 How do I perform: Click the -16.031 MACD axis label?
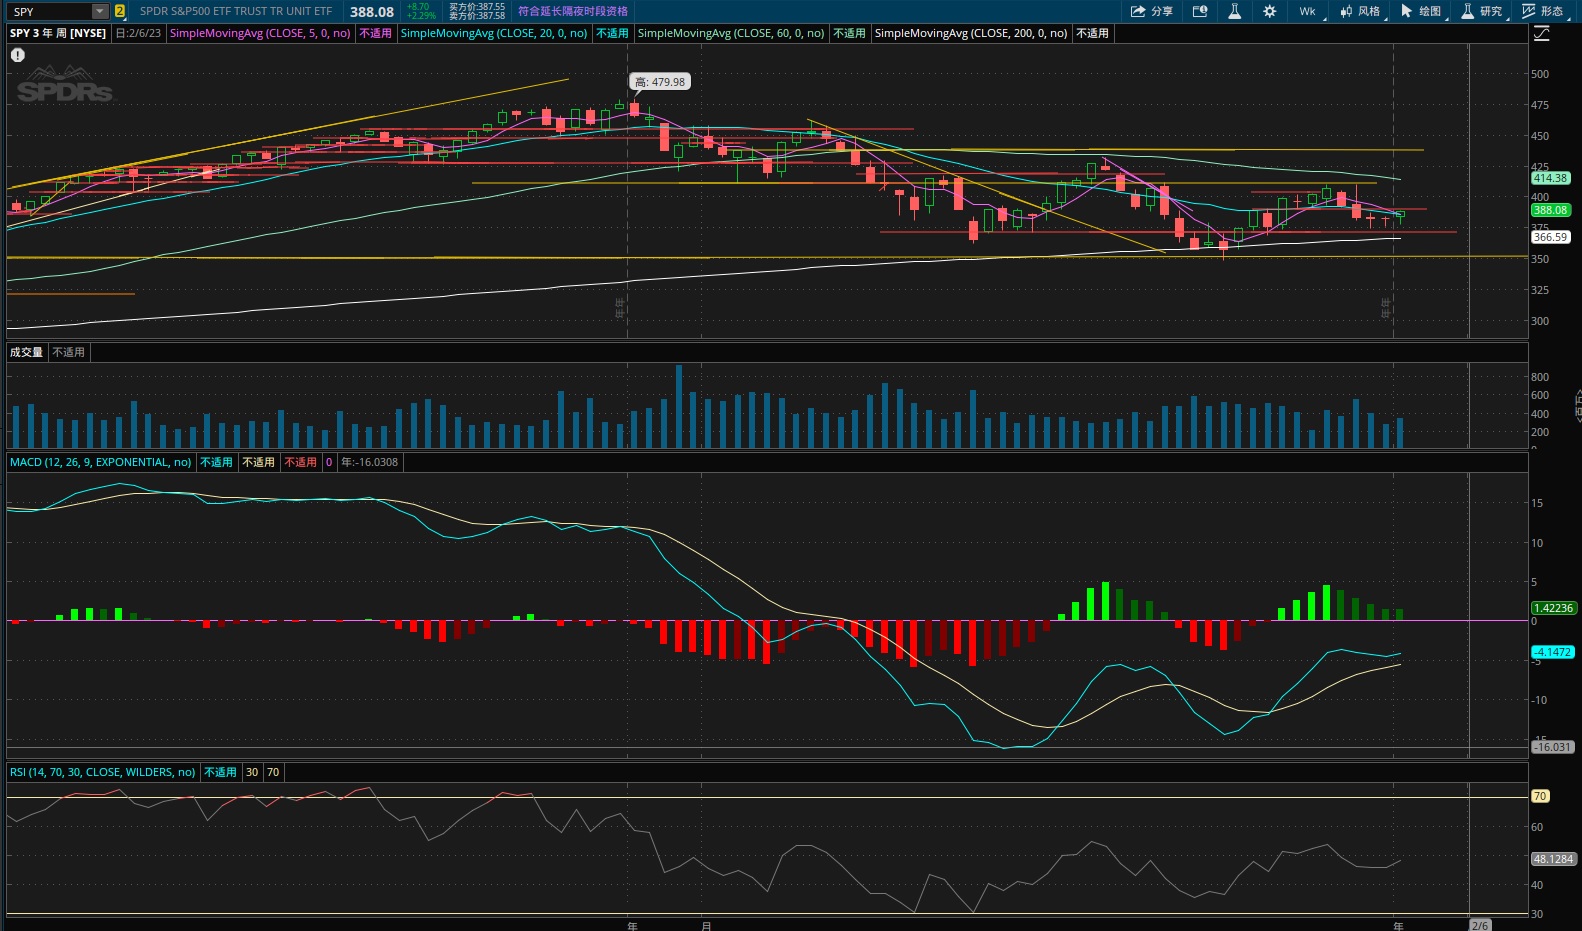pyautogui.click(x=1554, y=747)
